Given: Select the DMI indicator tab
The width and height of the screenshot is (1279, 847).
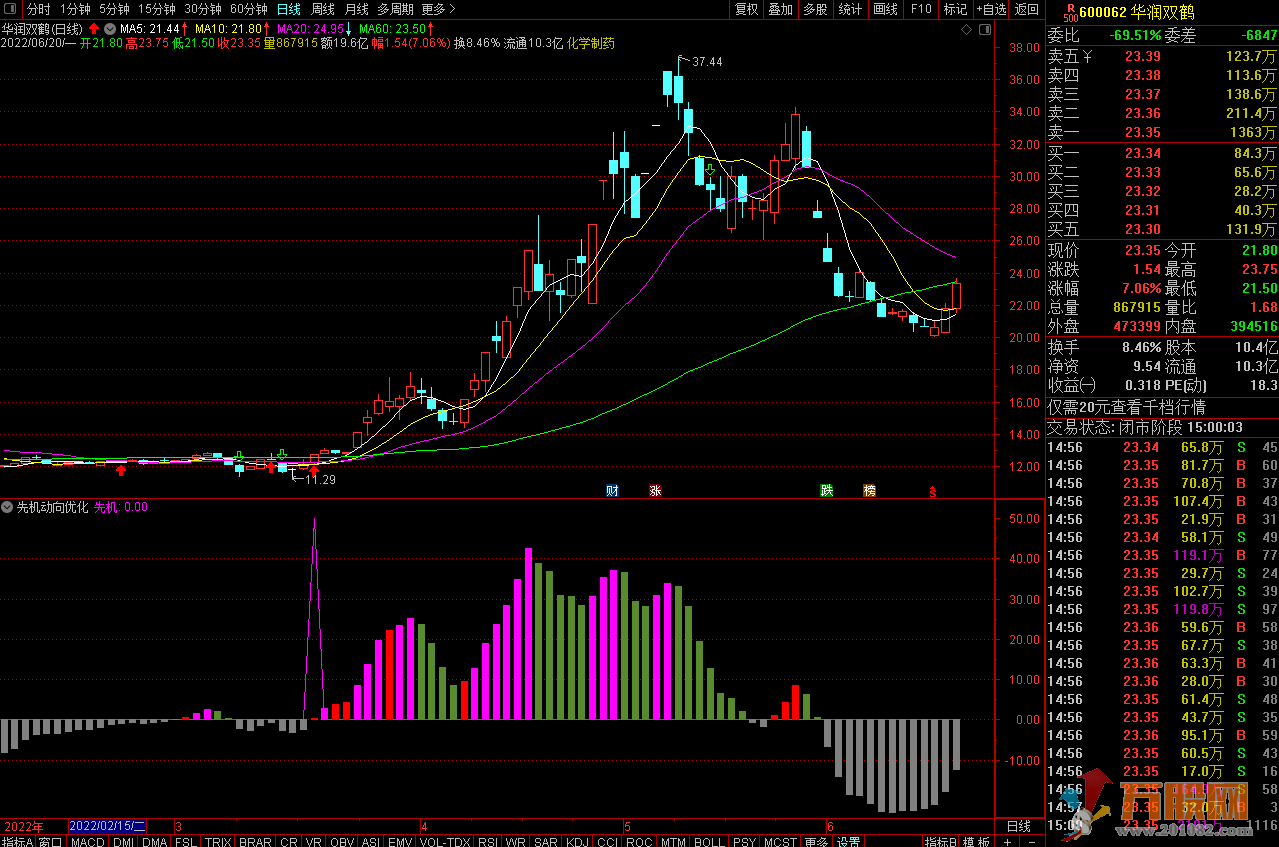Looking at the screenshot, I should click(x=123, y=841).
